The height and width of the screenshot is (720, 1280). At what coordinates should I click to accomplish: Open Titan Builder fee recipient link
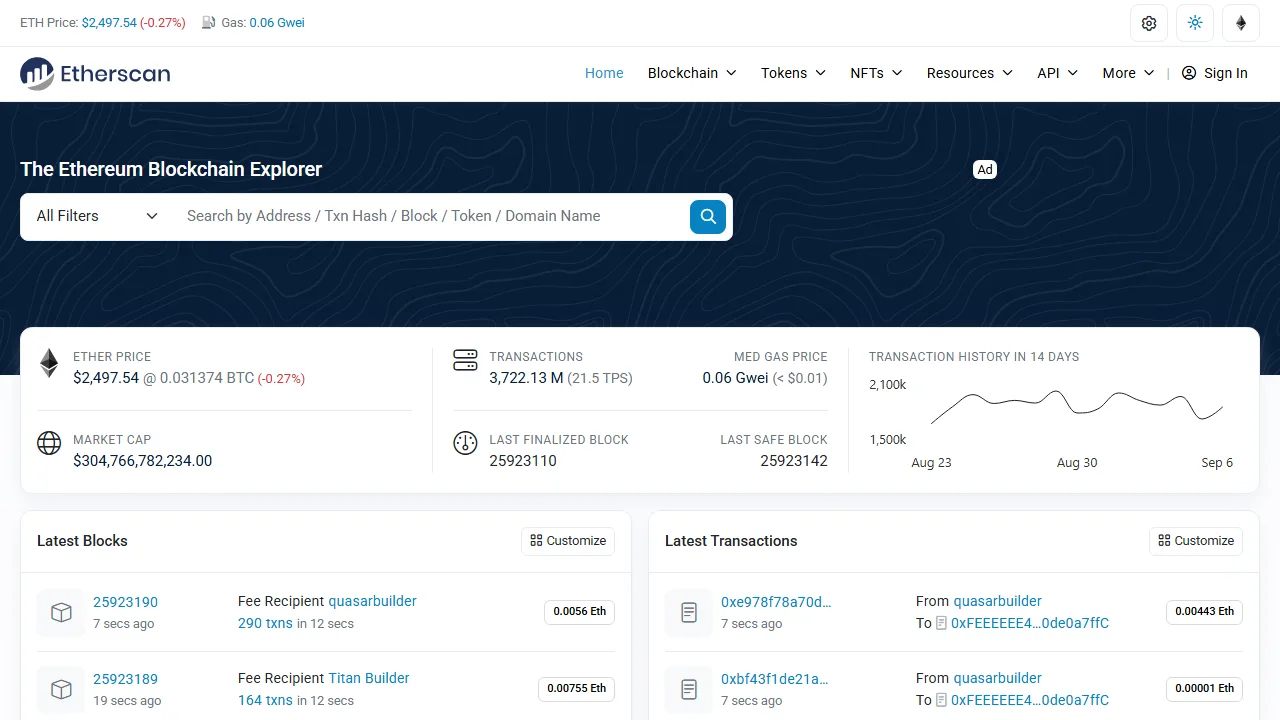tap(368, 678)
